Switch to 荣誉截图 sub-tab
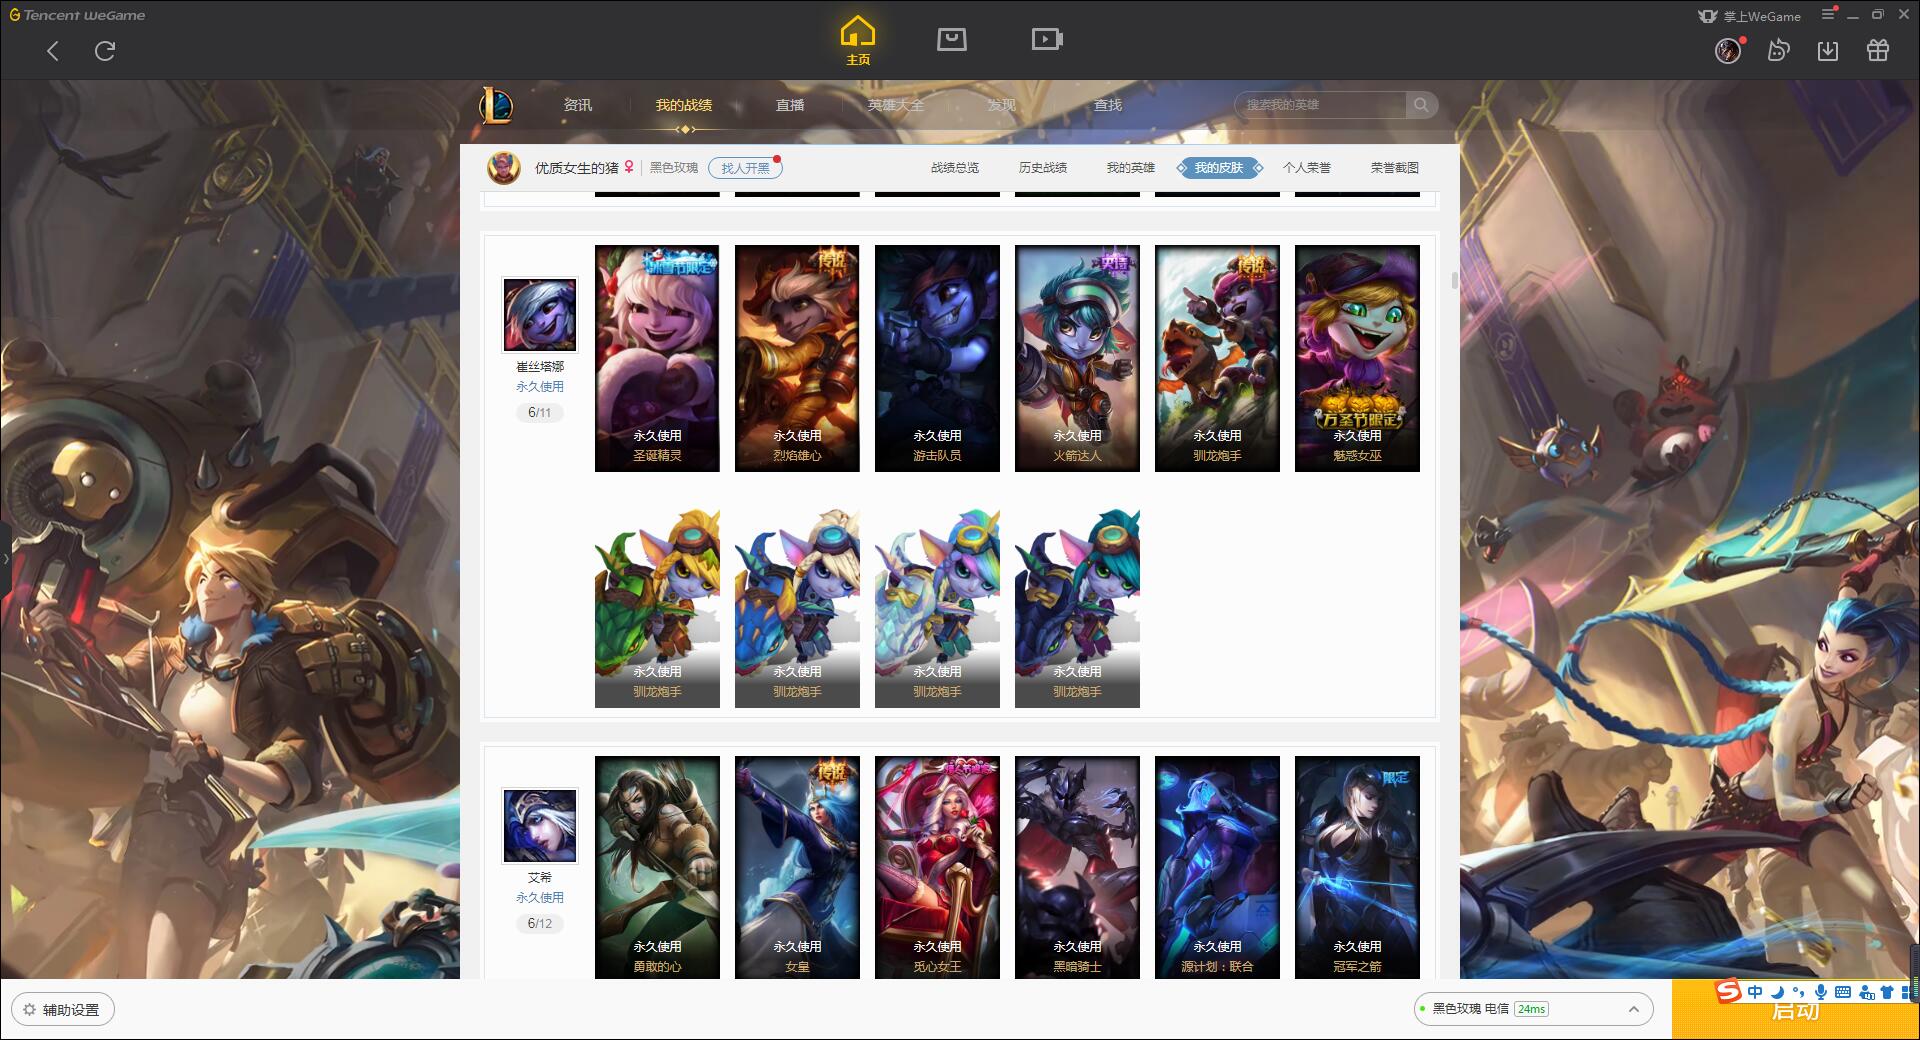The height and width of the screenshot is (1040, 1920). (x=1395, y=168)
